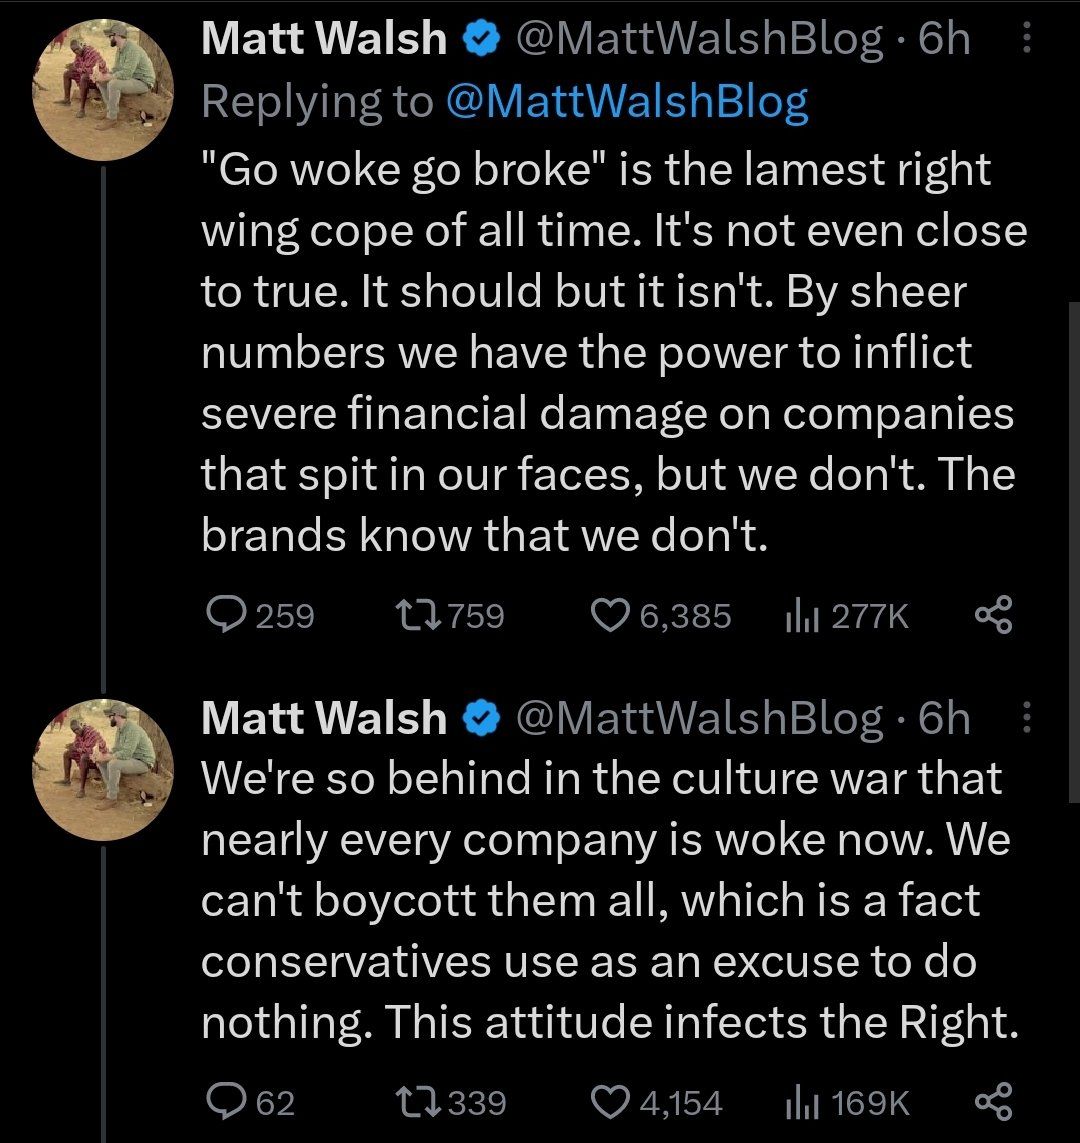Open more options menu for first tweet

[1026, 39]
